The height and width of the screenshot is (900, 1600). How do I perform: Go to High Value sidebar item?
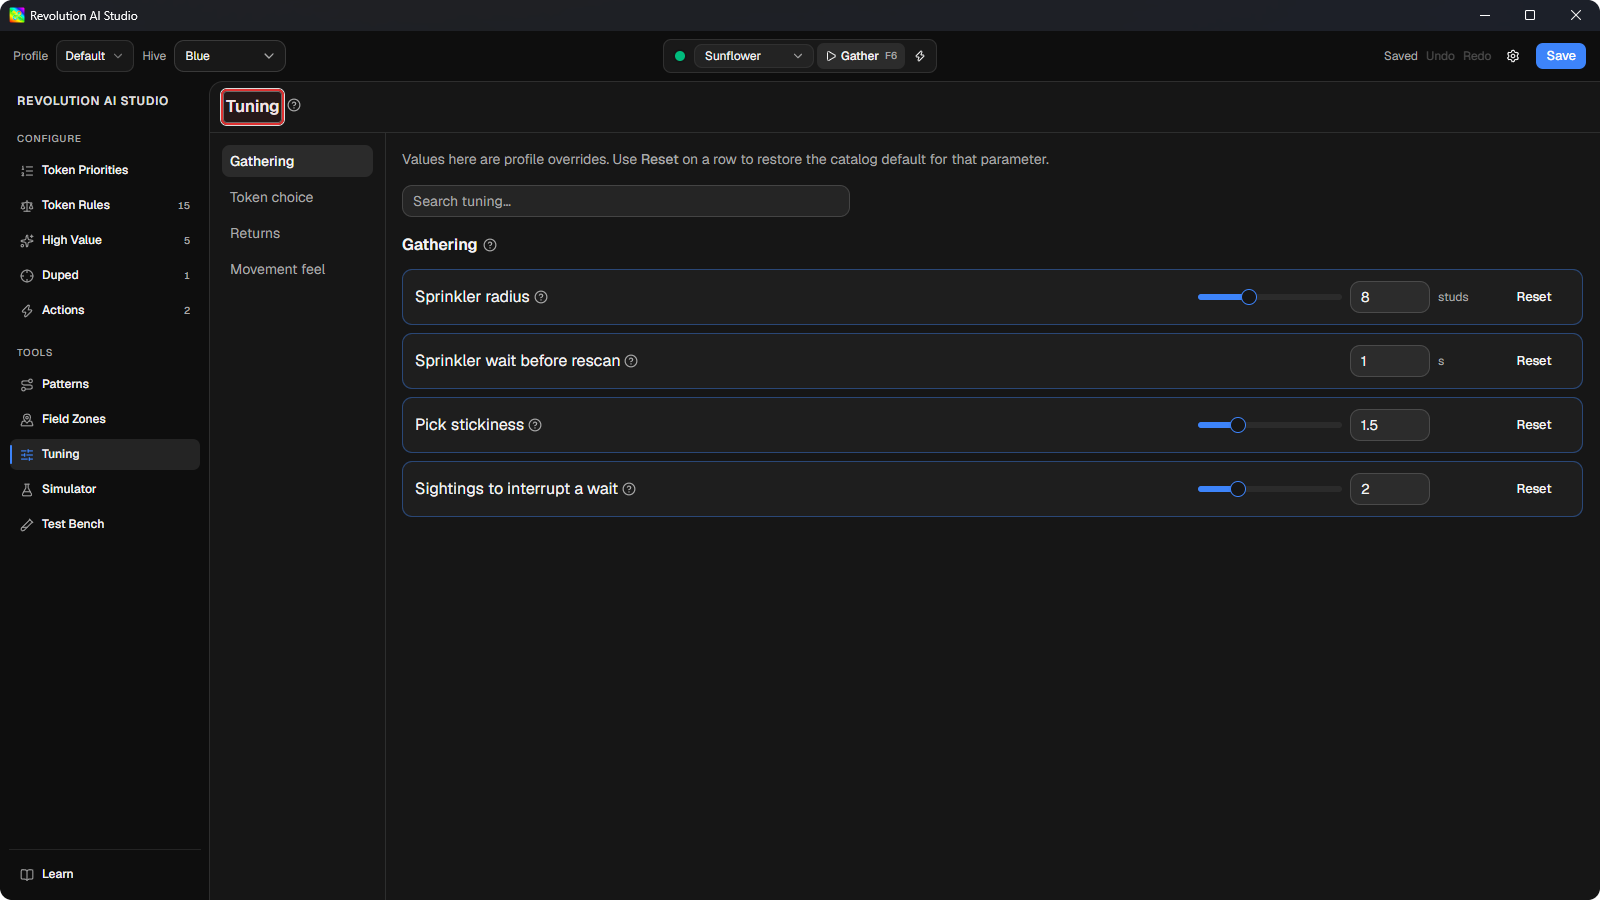point(105,240)
